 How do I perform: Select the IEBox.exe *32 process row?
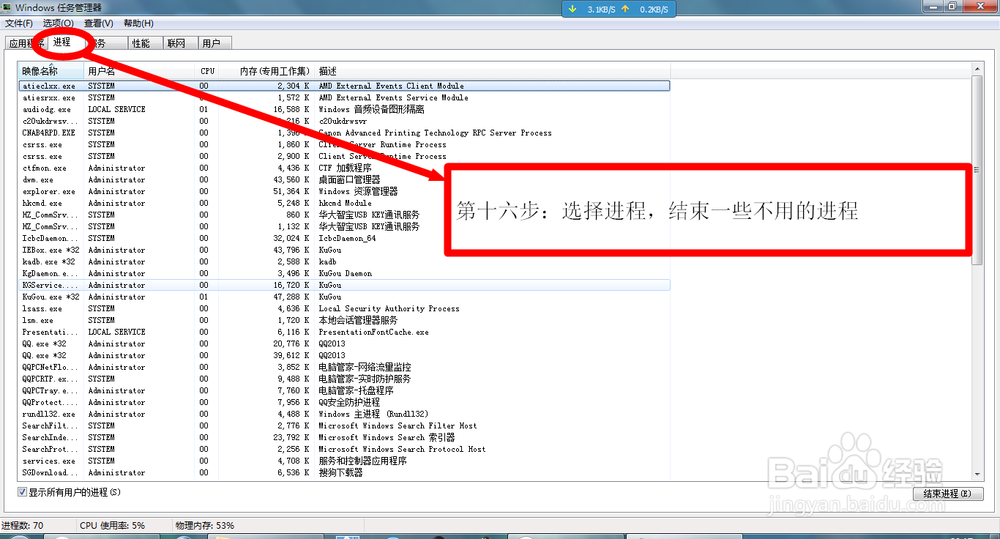(x=344, y=250)
